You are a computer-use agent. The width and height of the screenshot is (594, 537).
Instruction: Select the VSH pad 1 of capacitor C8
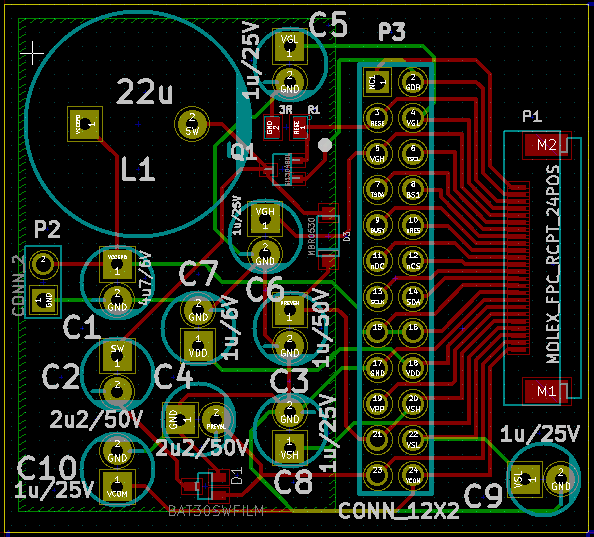(x=289, y=448)
